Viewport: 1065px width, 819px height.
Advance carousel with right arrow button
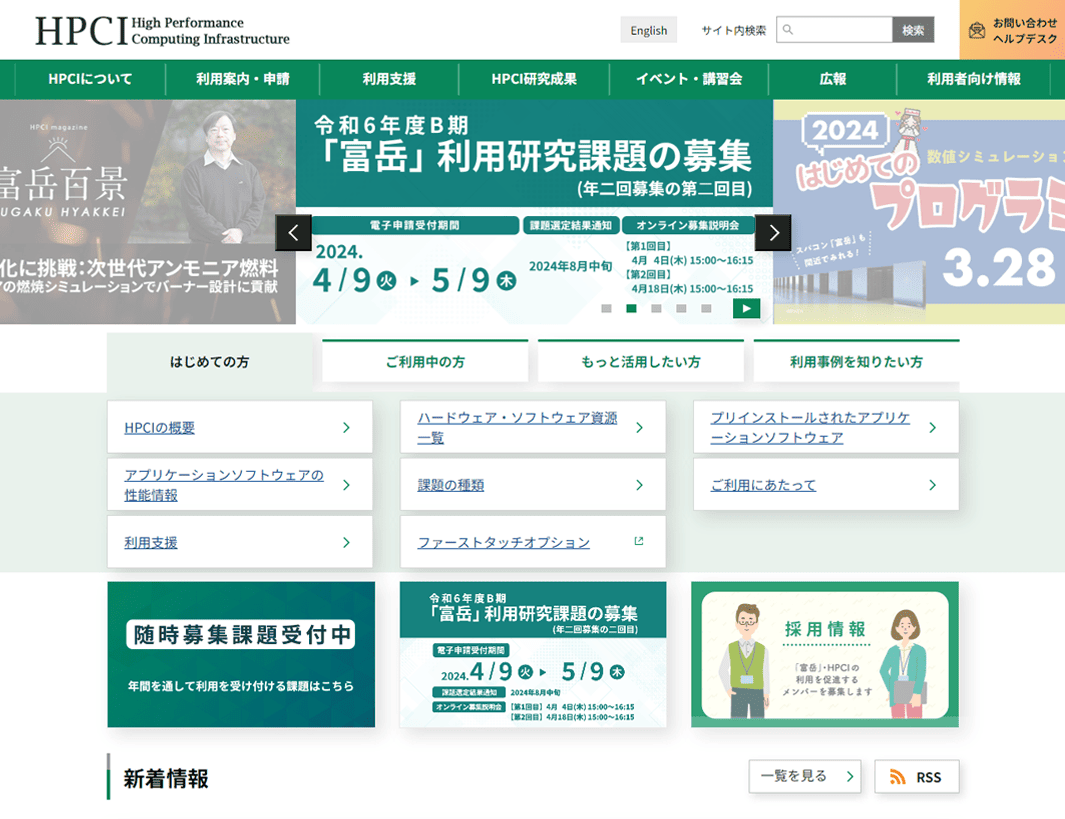(x=774, y=233)
